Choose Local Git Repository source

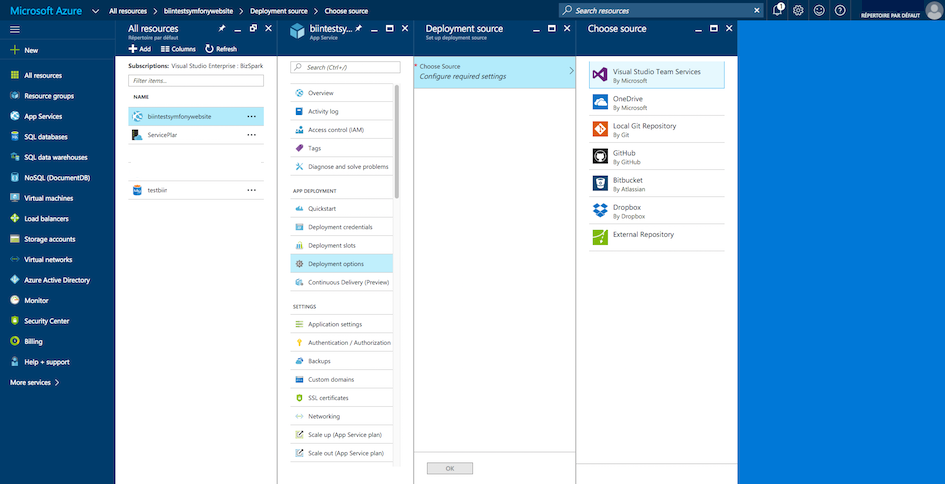click(x=657, y=129)
